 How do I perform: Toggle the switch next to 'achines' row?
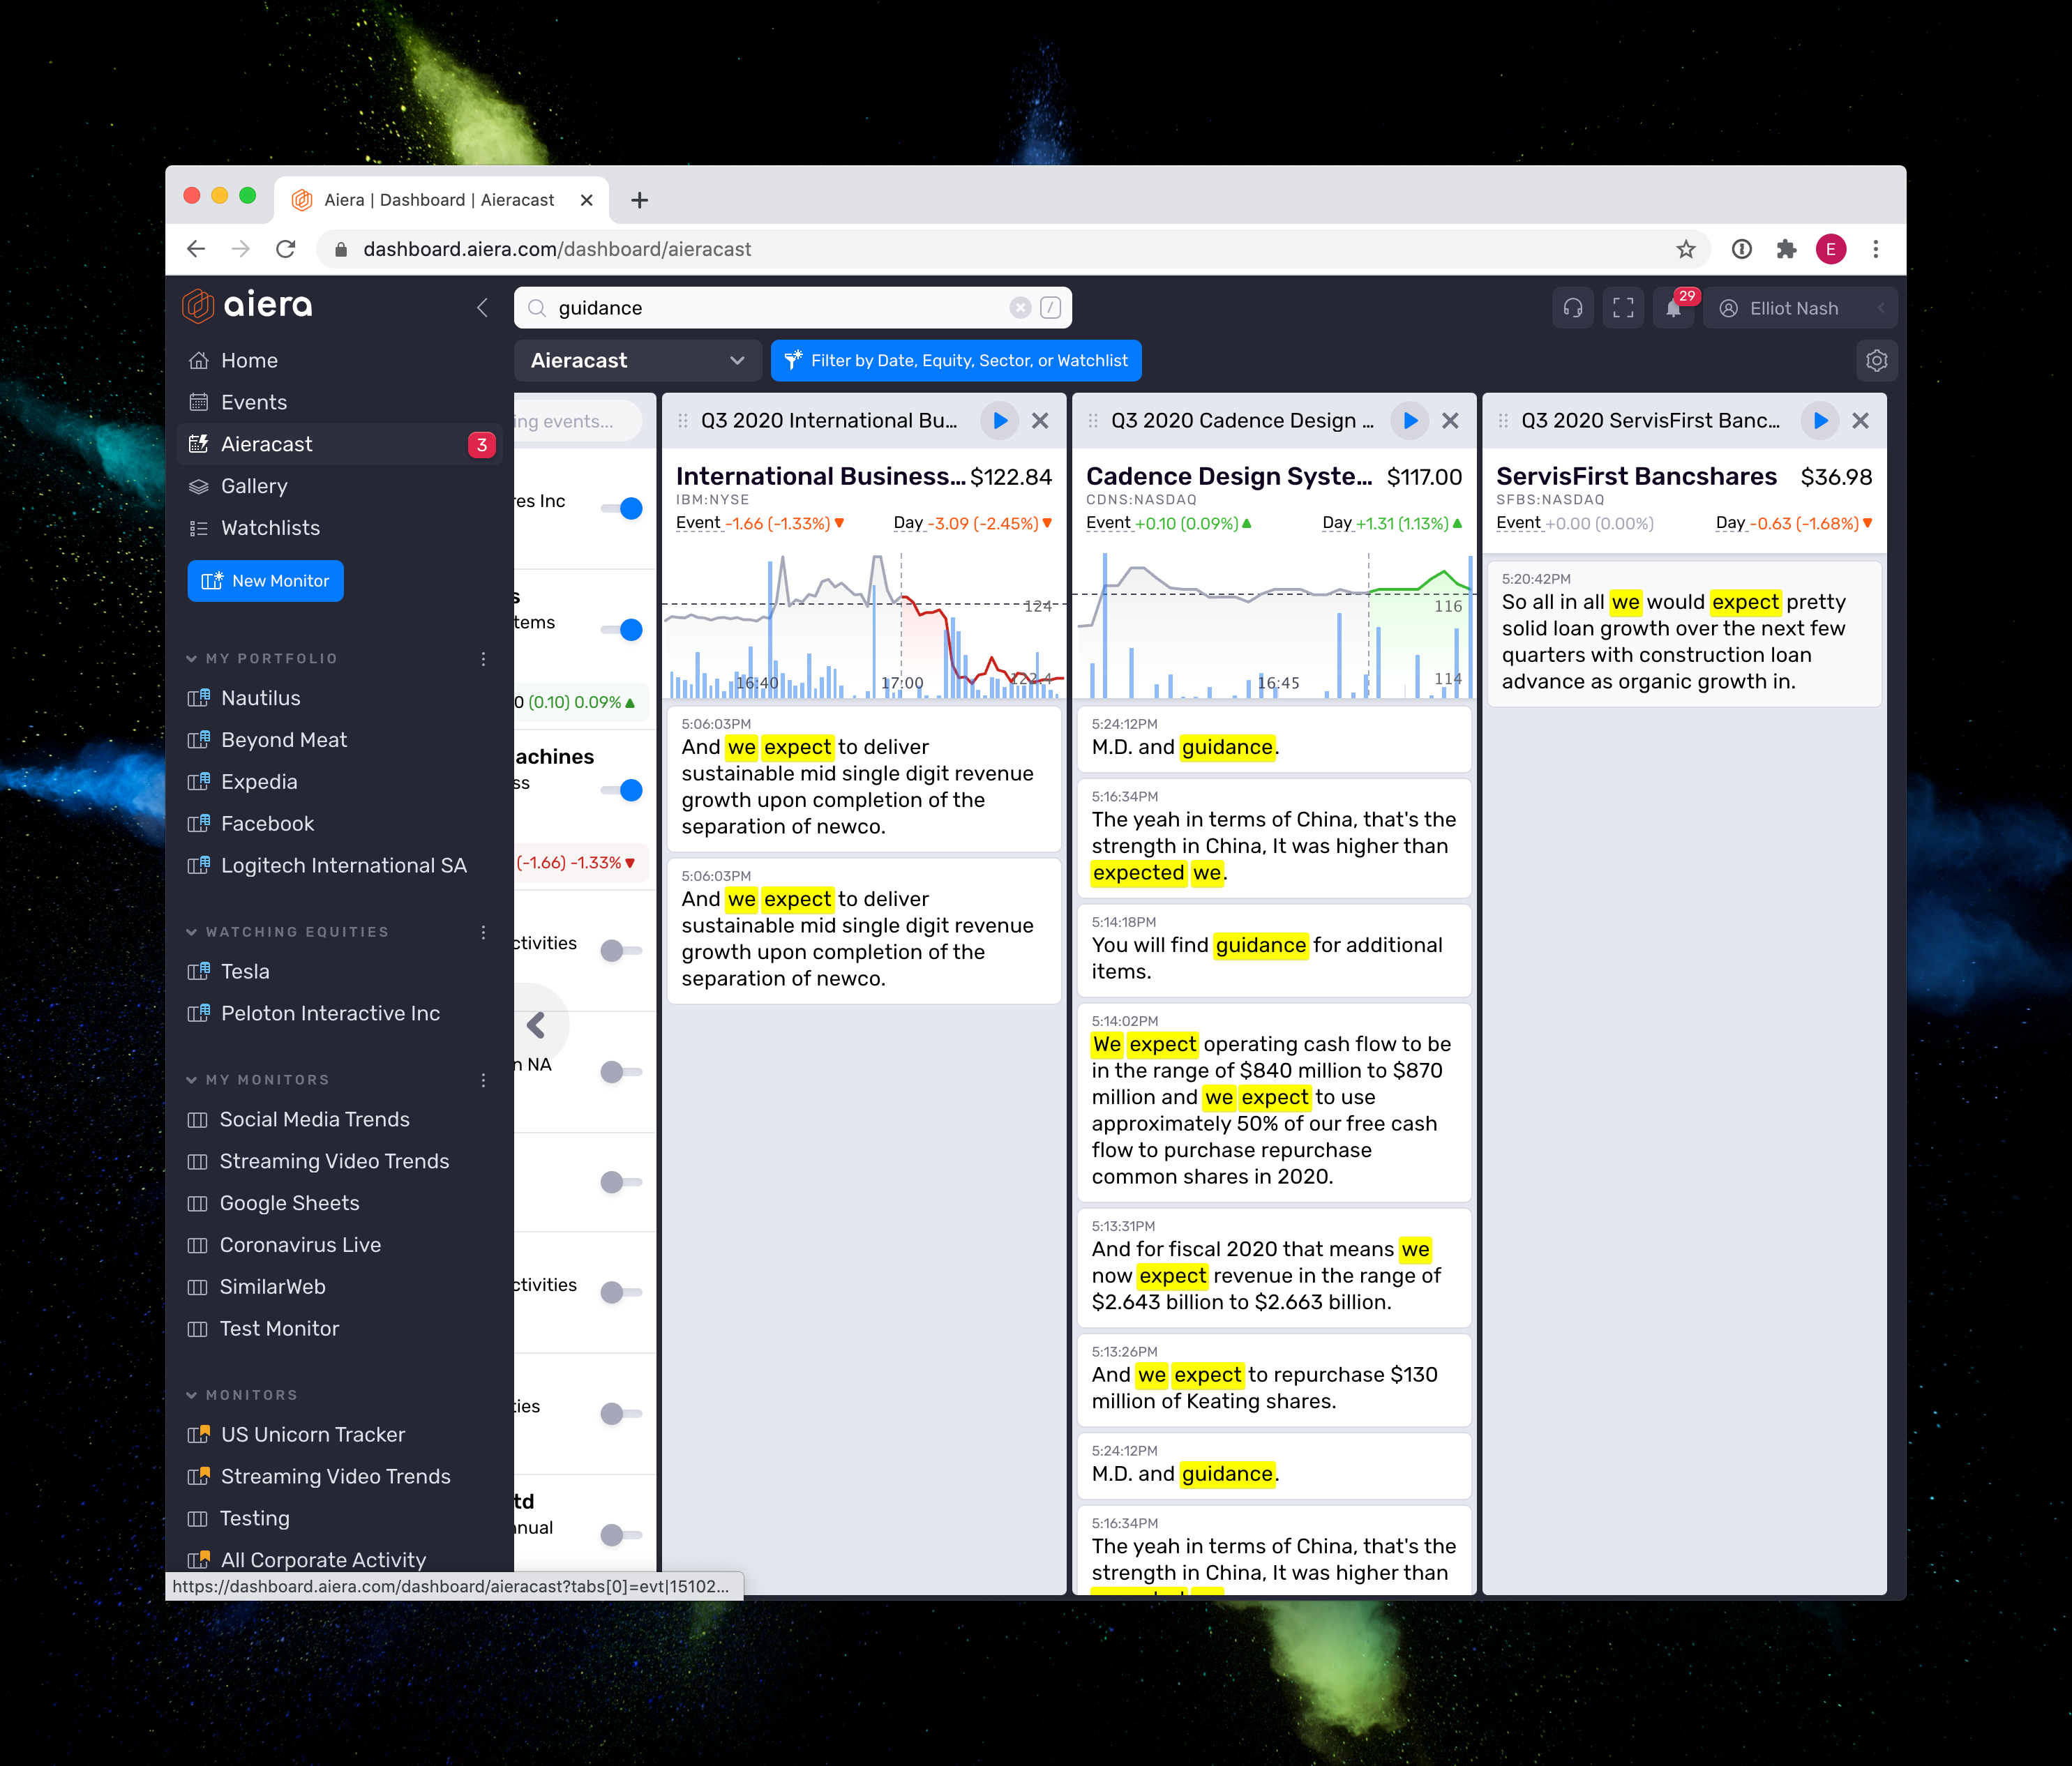pos(622,790)
